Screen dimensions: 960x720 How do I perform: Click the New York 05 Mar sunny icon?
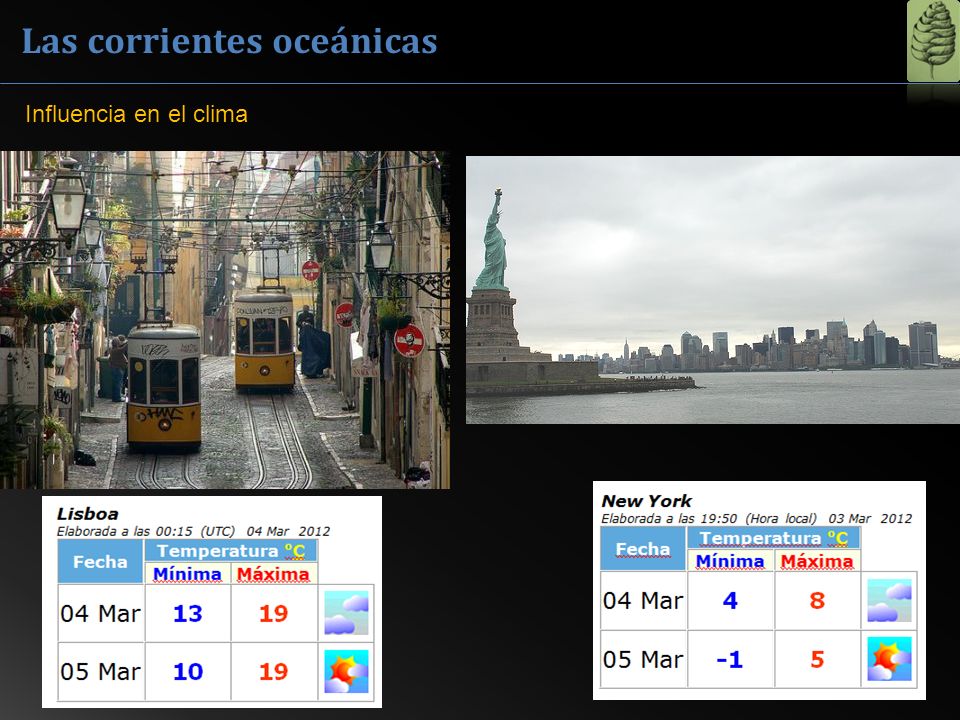click(x=890, y=659)
